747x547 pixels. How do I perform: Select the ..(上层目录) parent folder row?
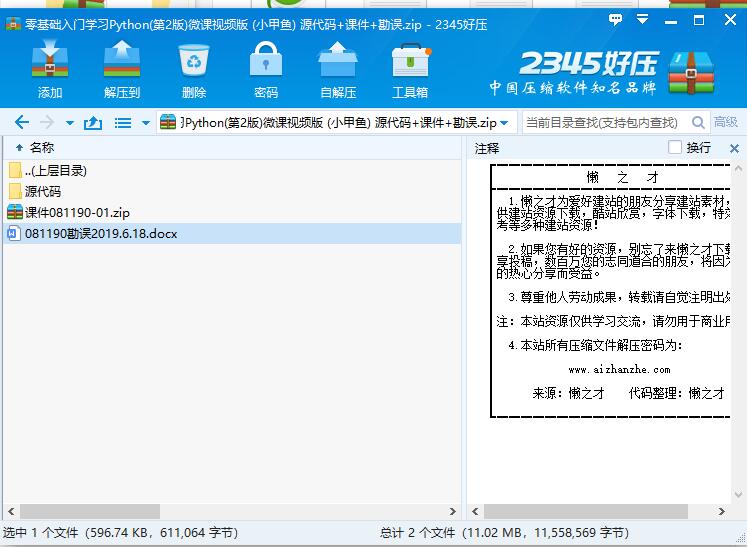tap(232, 171)
